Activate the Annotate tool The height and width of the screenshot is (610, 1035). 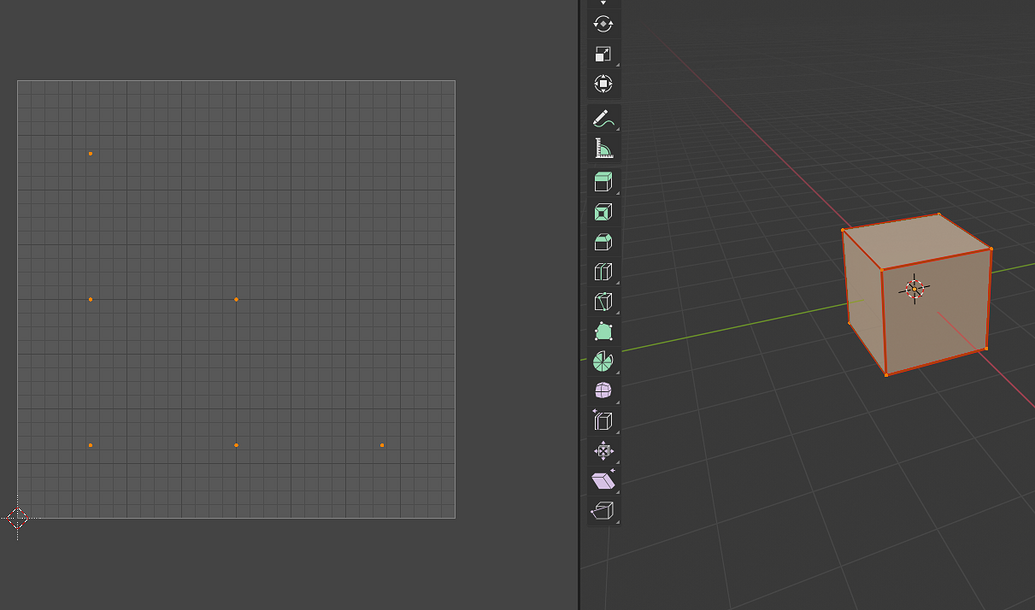tap(603, 117)
